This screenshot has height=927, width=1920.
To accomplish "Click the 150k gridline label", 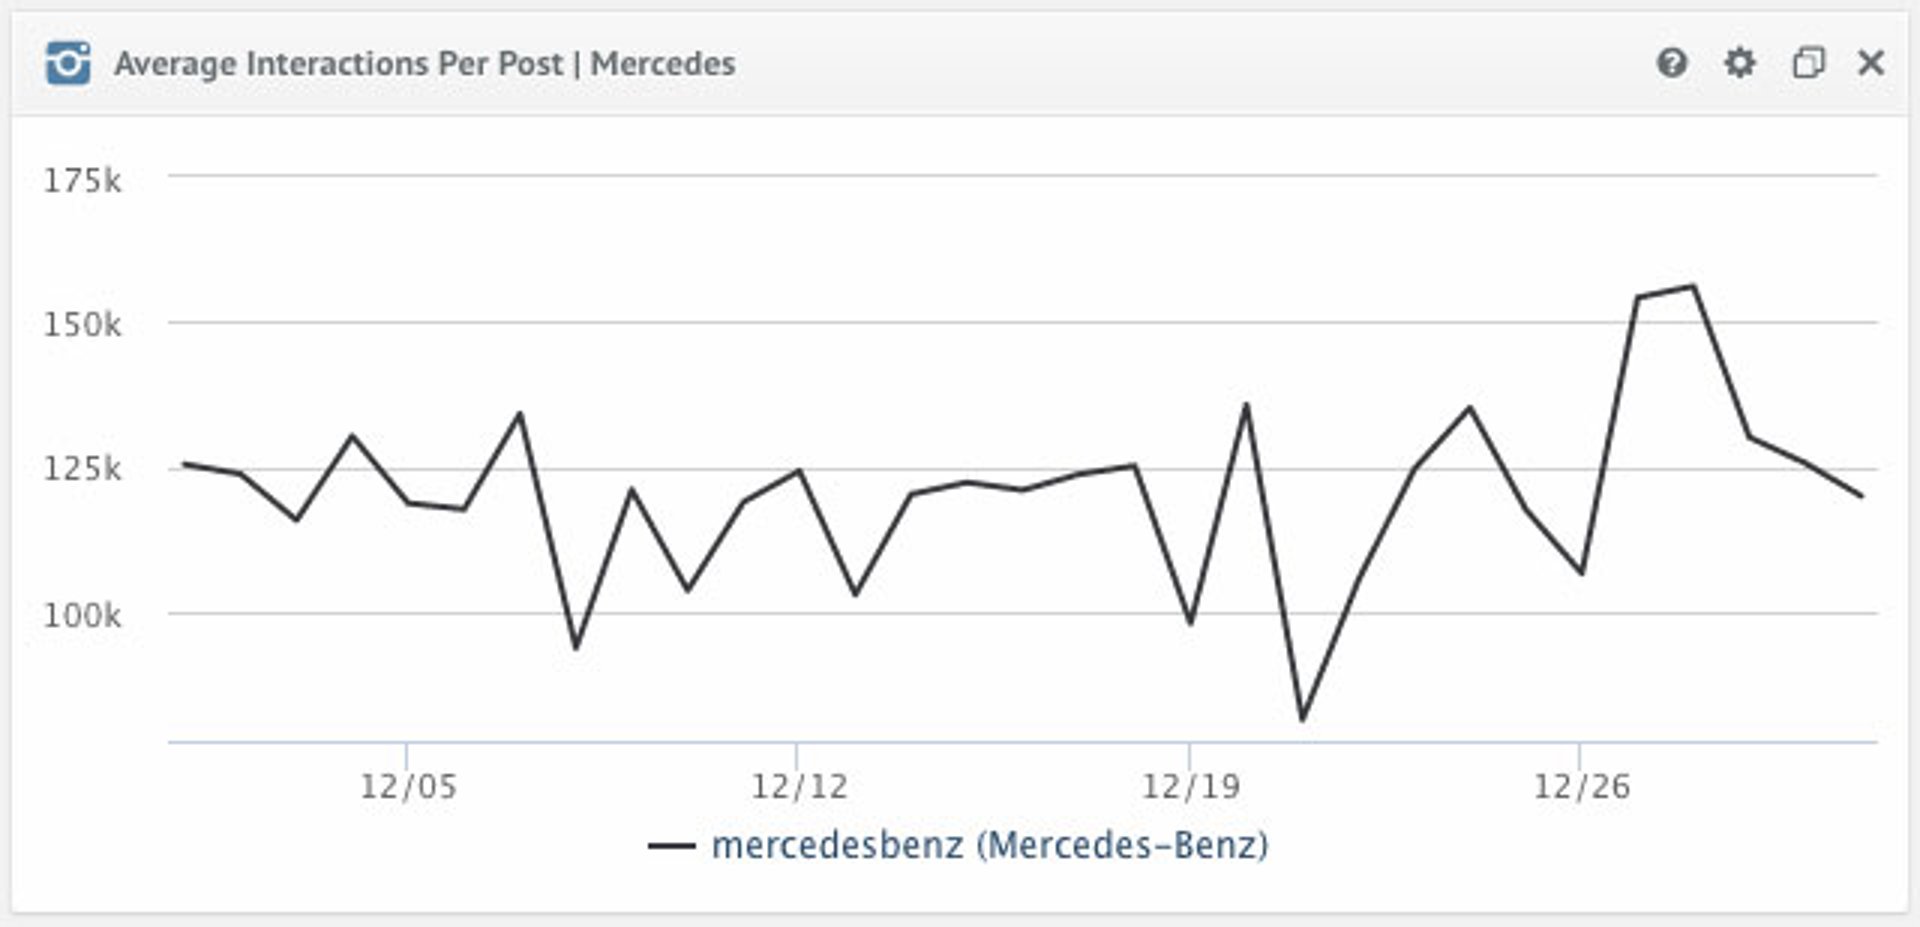I will 85,322.
